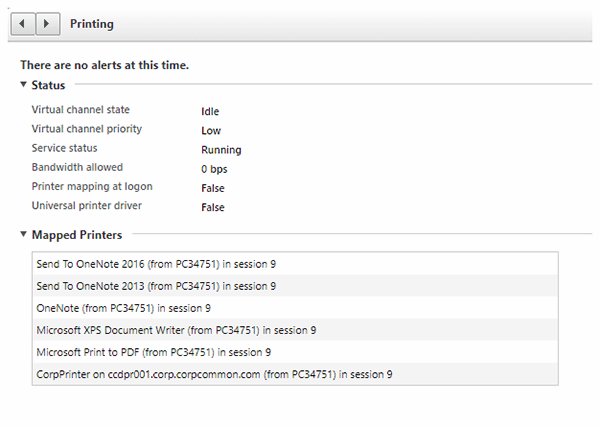The image size is (600, 427).
Task: Collapse the Mapped Printers section
Action: [x=24, y=235]
